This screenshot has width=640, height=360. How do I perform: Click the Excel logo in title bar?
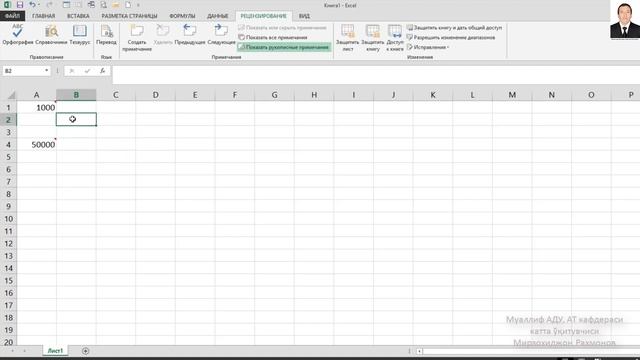click(x=7, y=5)
